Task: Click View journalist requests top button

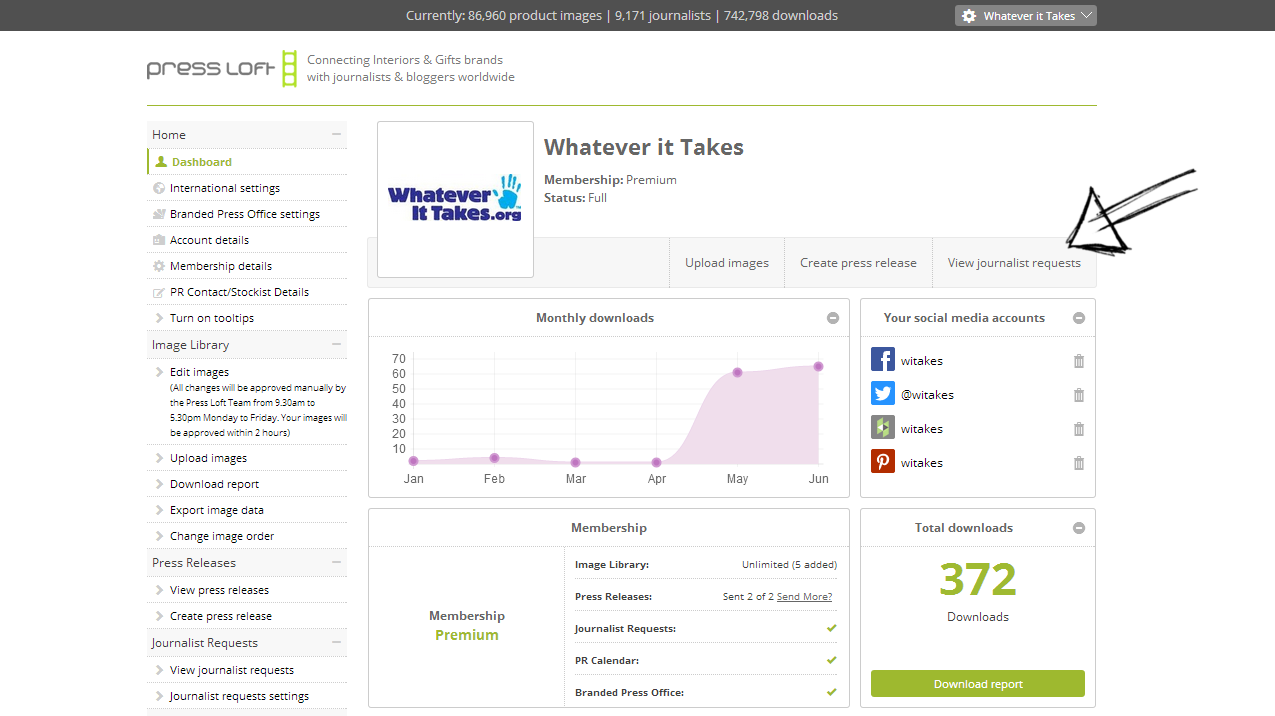Action: coord(1014,263)
